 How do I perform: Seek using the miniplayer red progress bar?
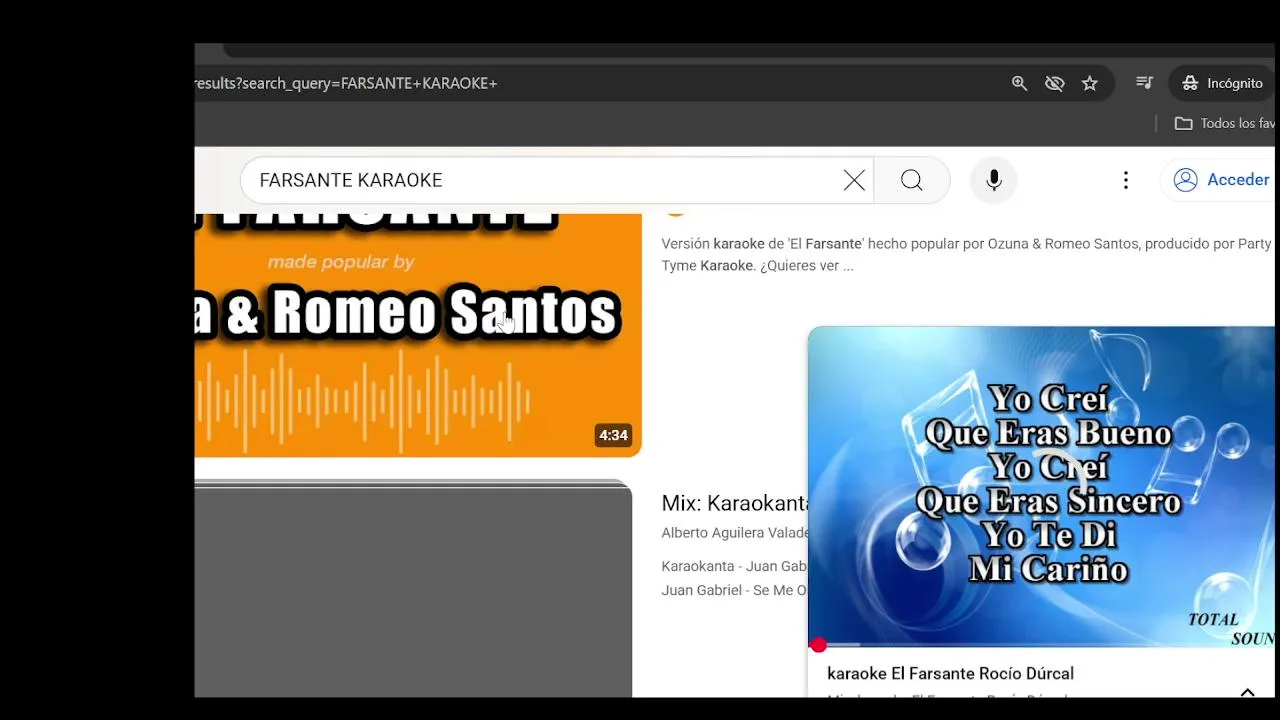click(1041, 645)
